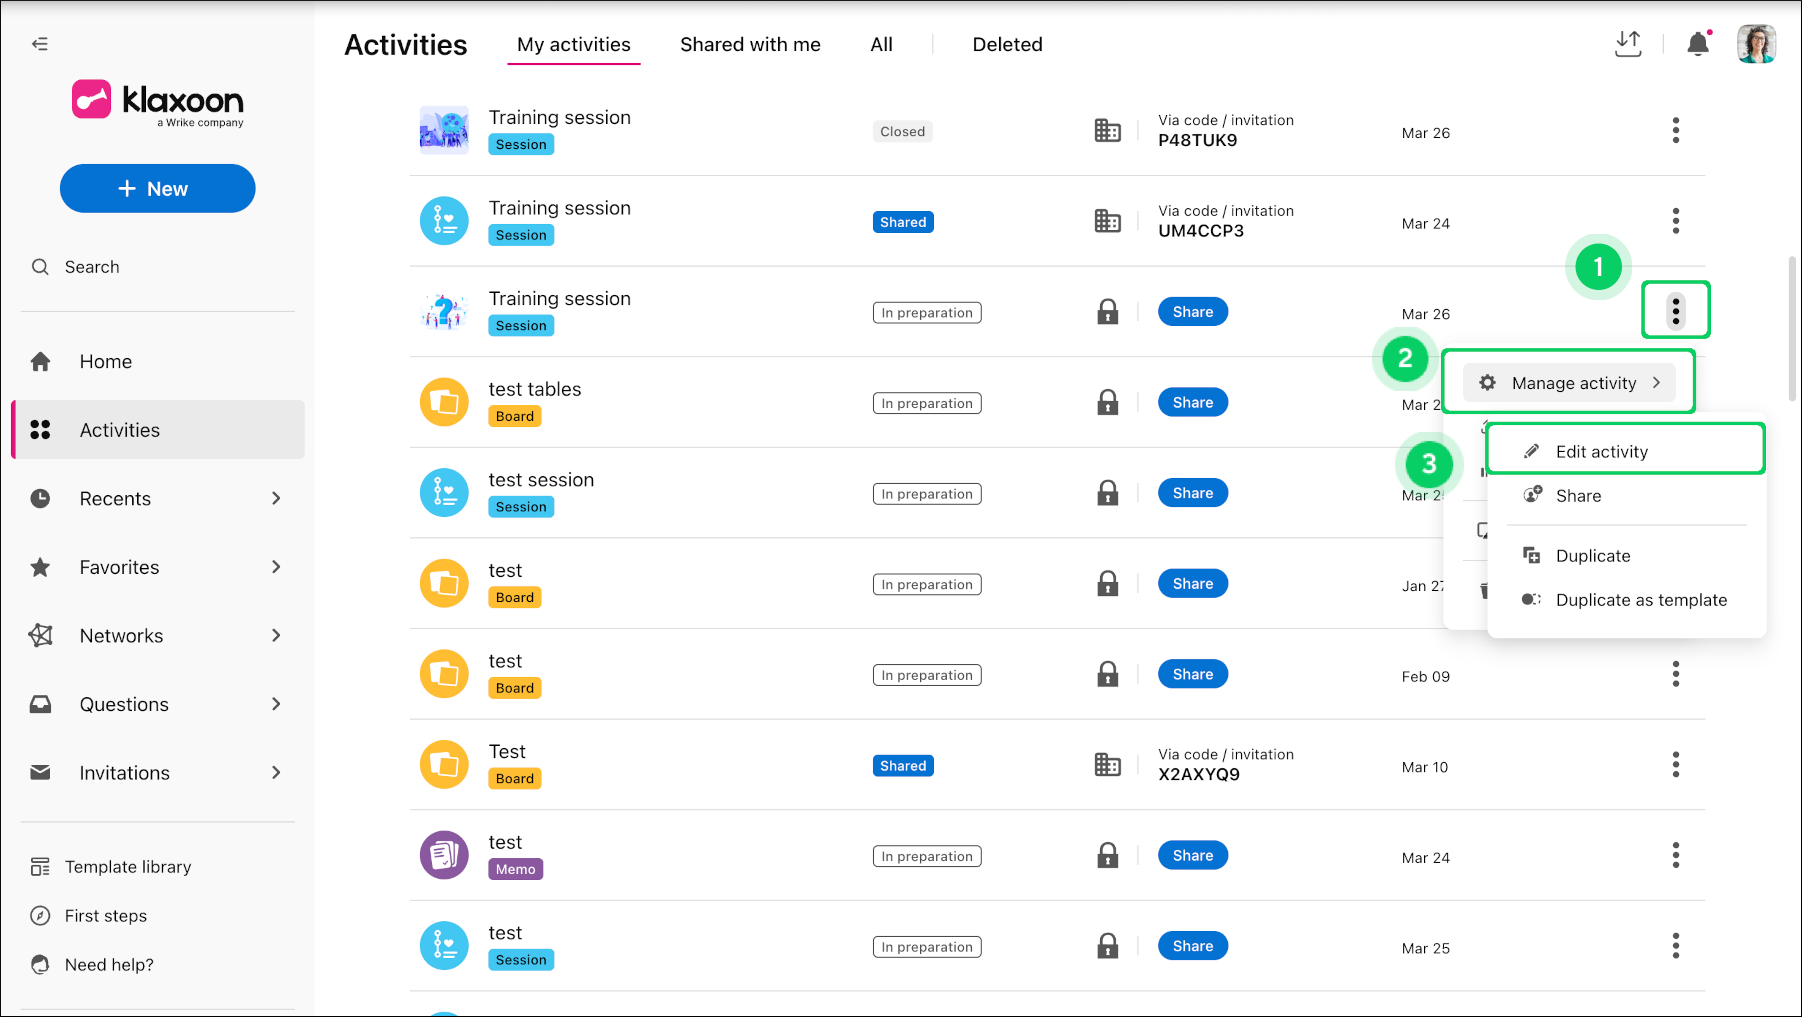Viewport: 1802px width, 1017px height.
Task: Expand the Invitations section
Action: tap(276, 772)
